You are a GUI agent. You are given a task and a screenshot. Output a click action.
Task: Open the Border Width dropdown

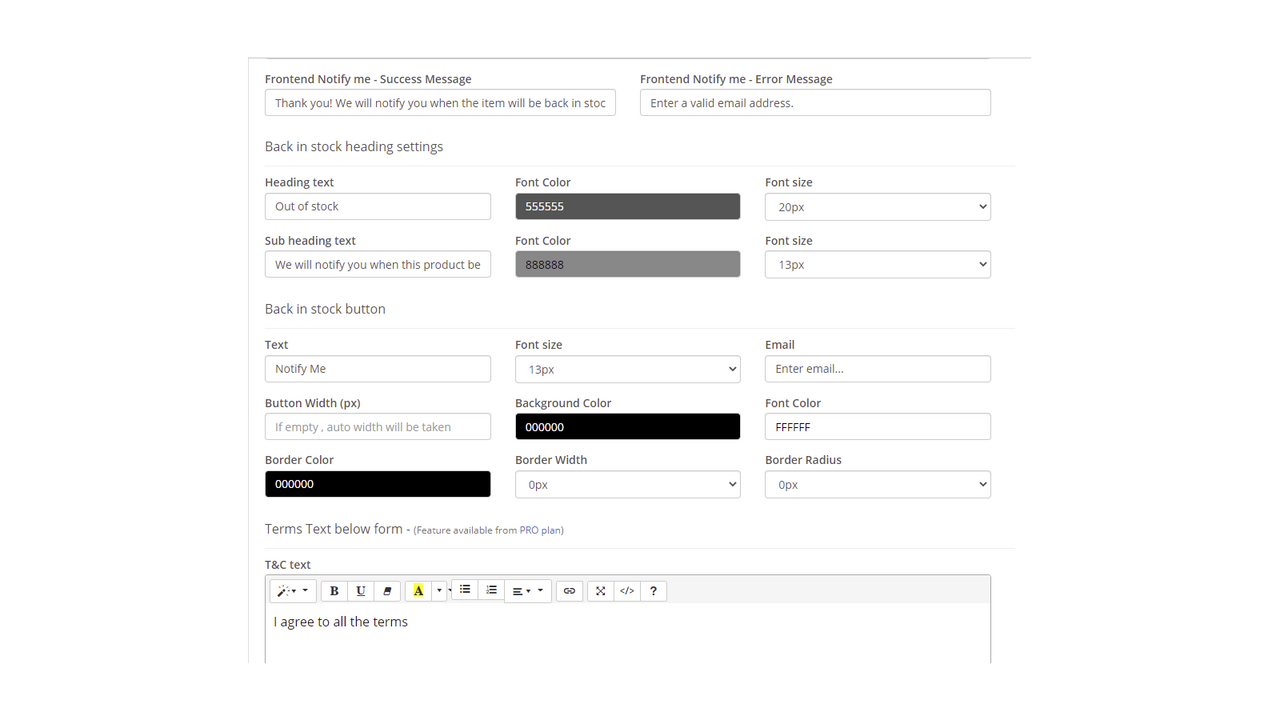[x=627, y=484]
